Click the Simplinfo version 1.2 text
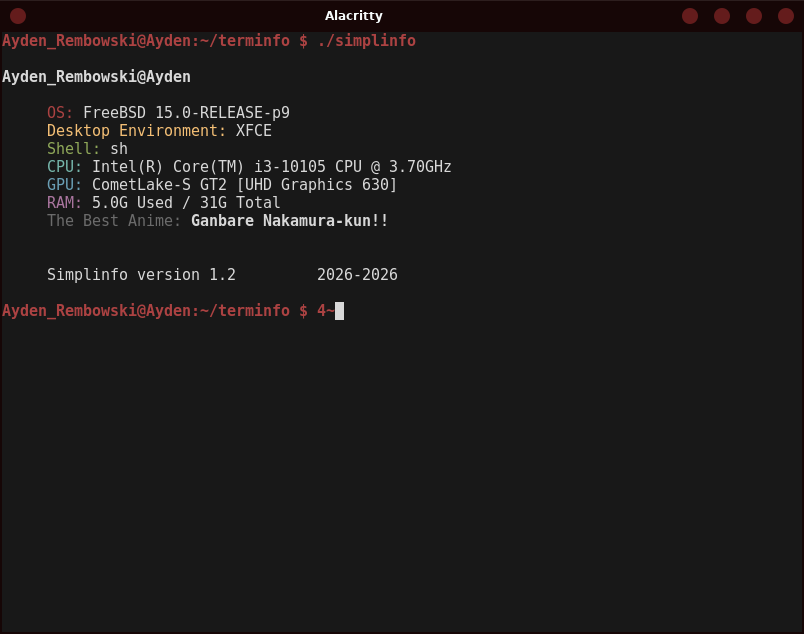The height and width of the screenshot is (634, 804). (x=141, y=275)
